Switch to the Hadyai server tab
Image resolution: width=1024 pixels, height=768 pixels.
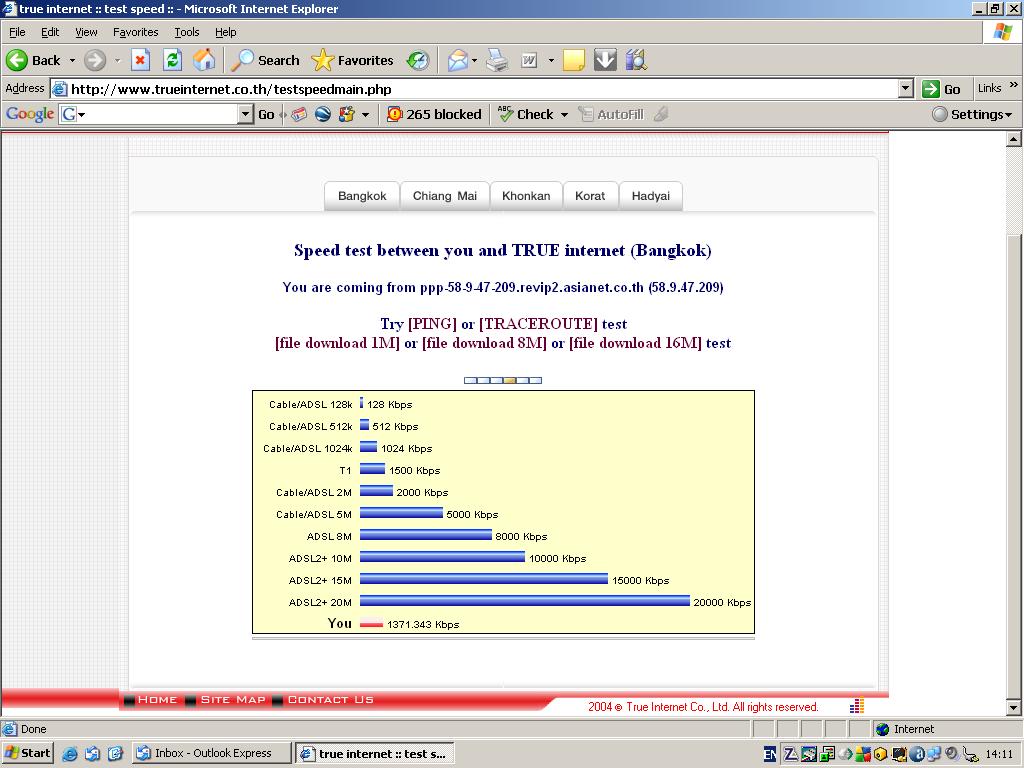tap(650, 196)
